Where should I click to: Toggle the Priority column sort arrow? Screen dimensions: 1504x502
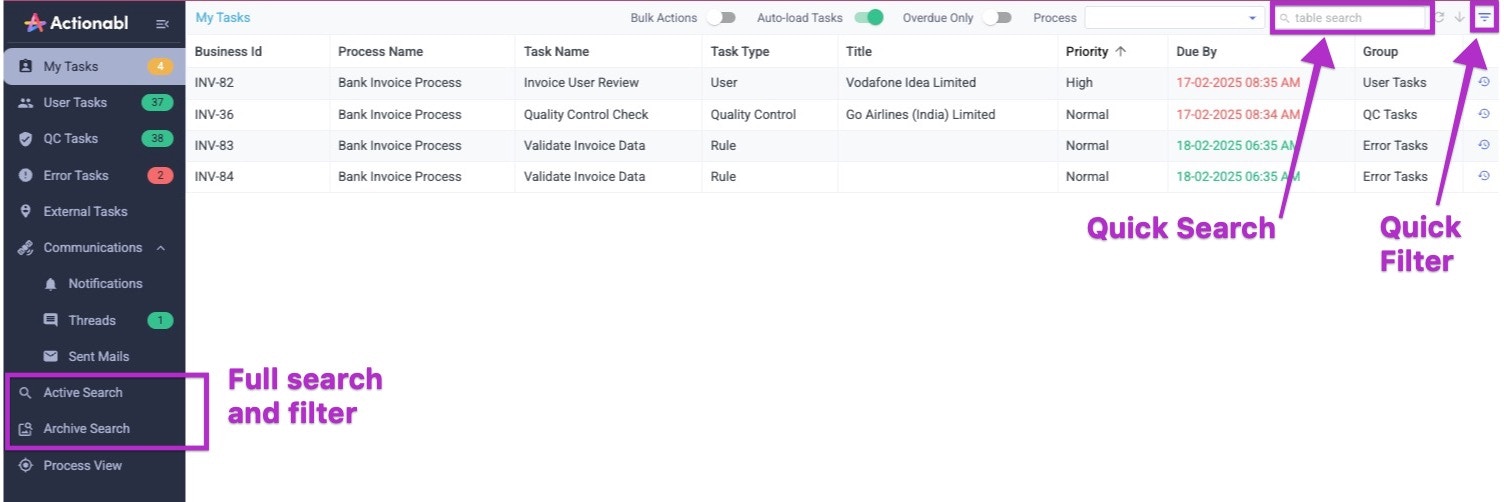point(1120,51)
